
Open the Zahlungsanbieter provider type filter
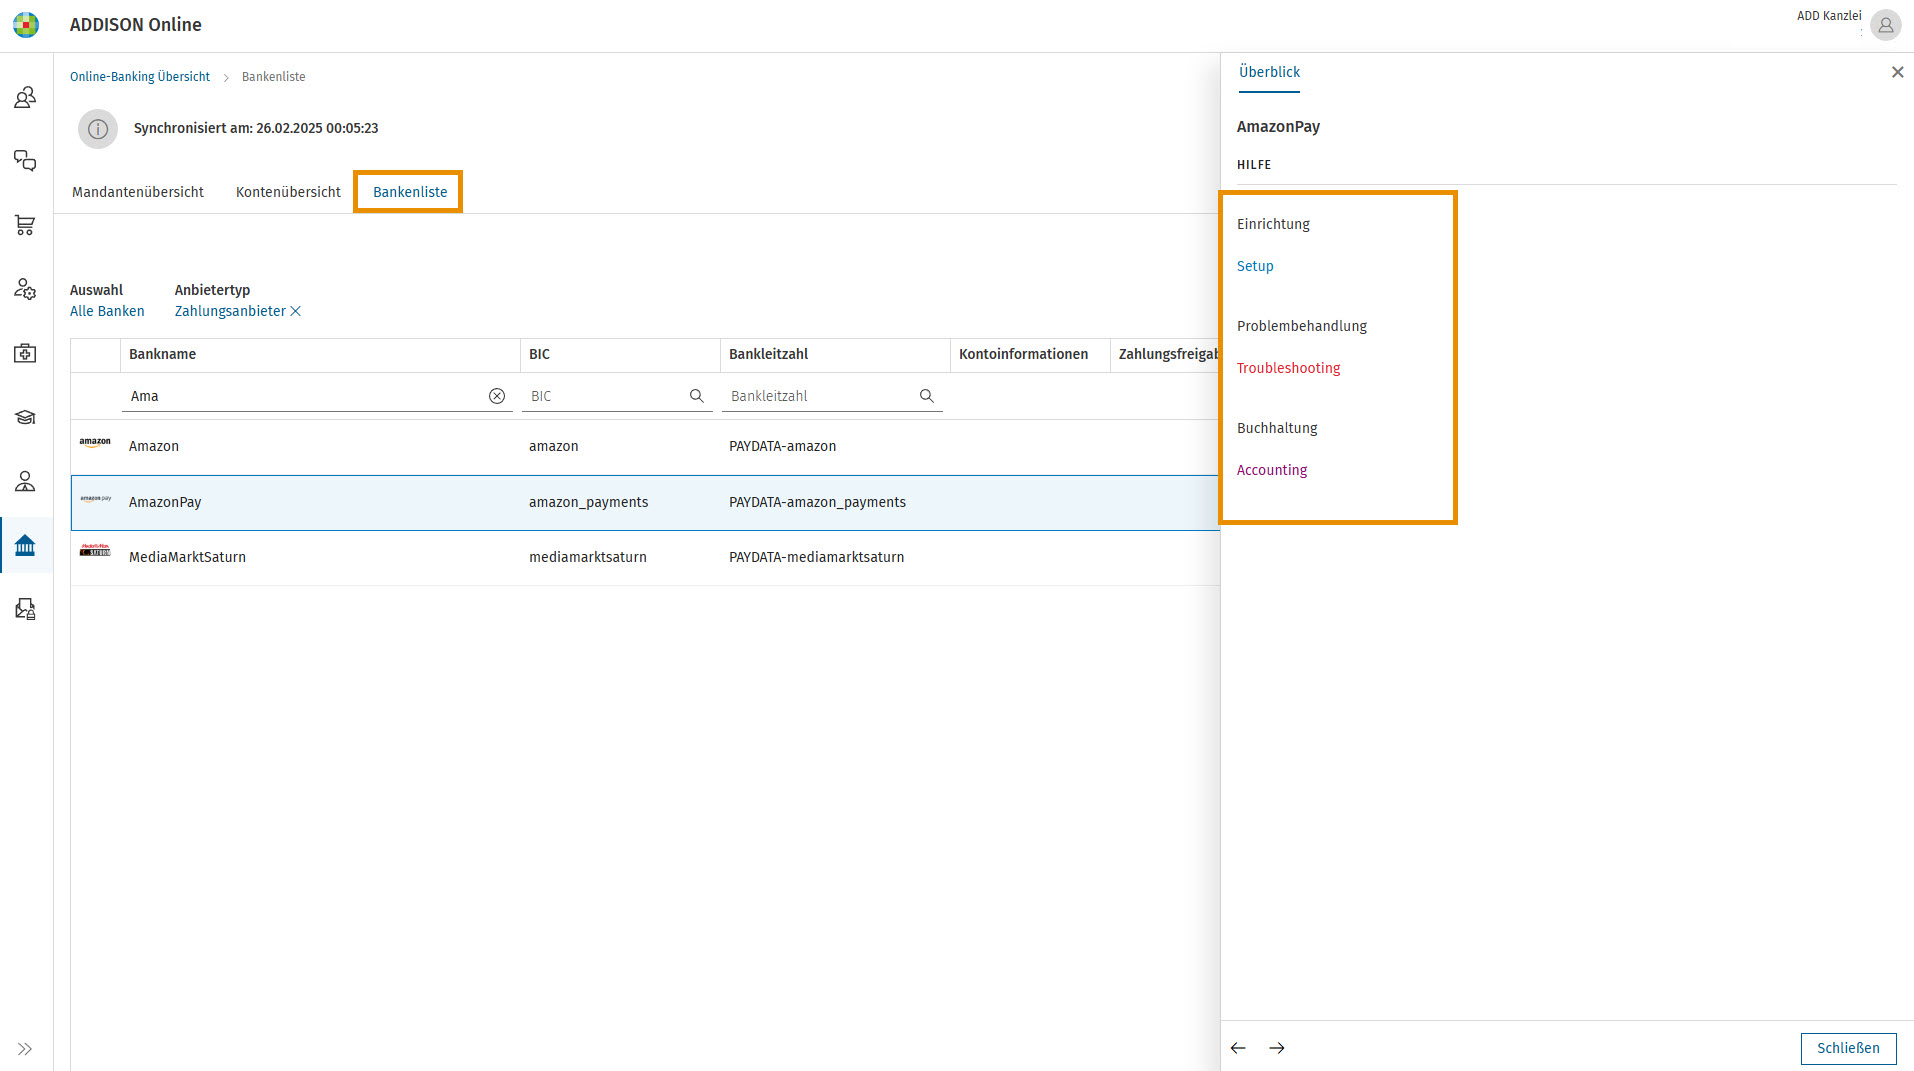click(230, 311)
